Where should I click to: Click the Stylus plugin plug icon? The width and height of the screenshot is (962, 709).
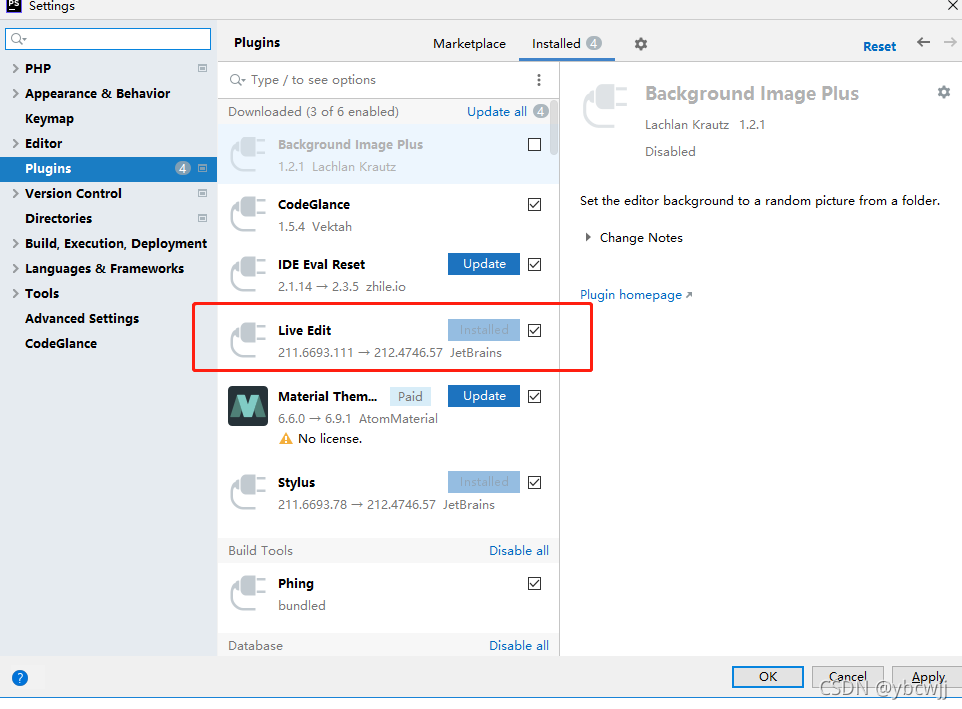click(x=248, y=492)
